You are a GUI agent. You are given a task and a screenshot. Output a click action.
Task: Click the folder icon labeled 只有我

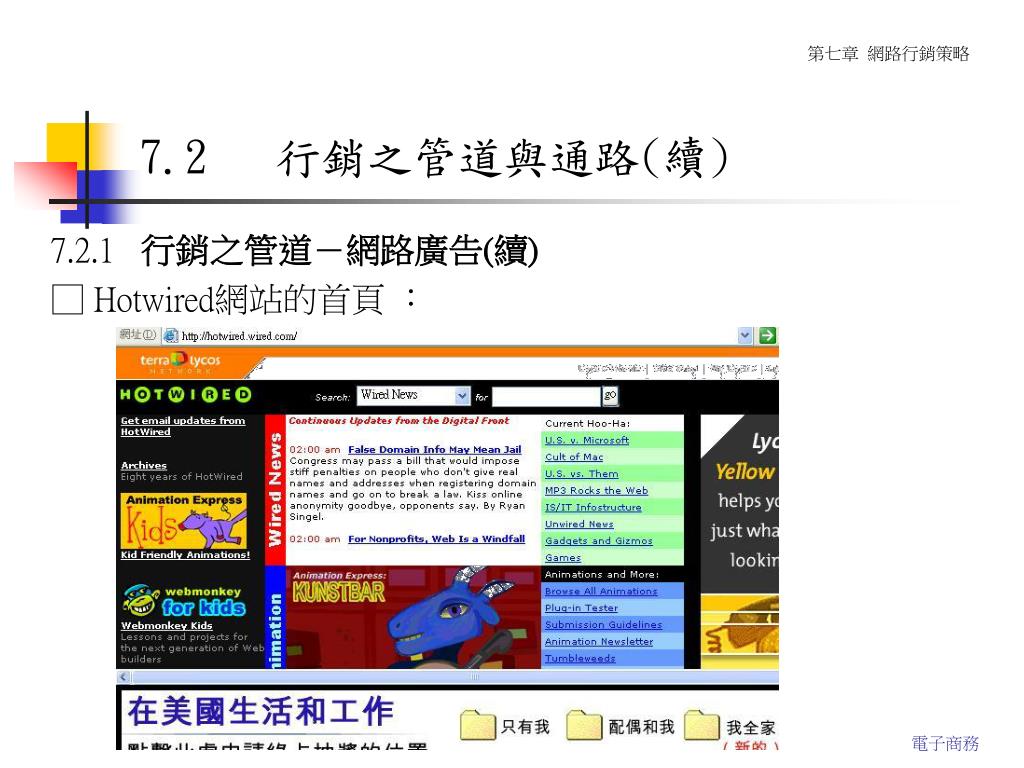pyautogui.click(x=477, y=725)
